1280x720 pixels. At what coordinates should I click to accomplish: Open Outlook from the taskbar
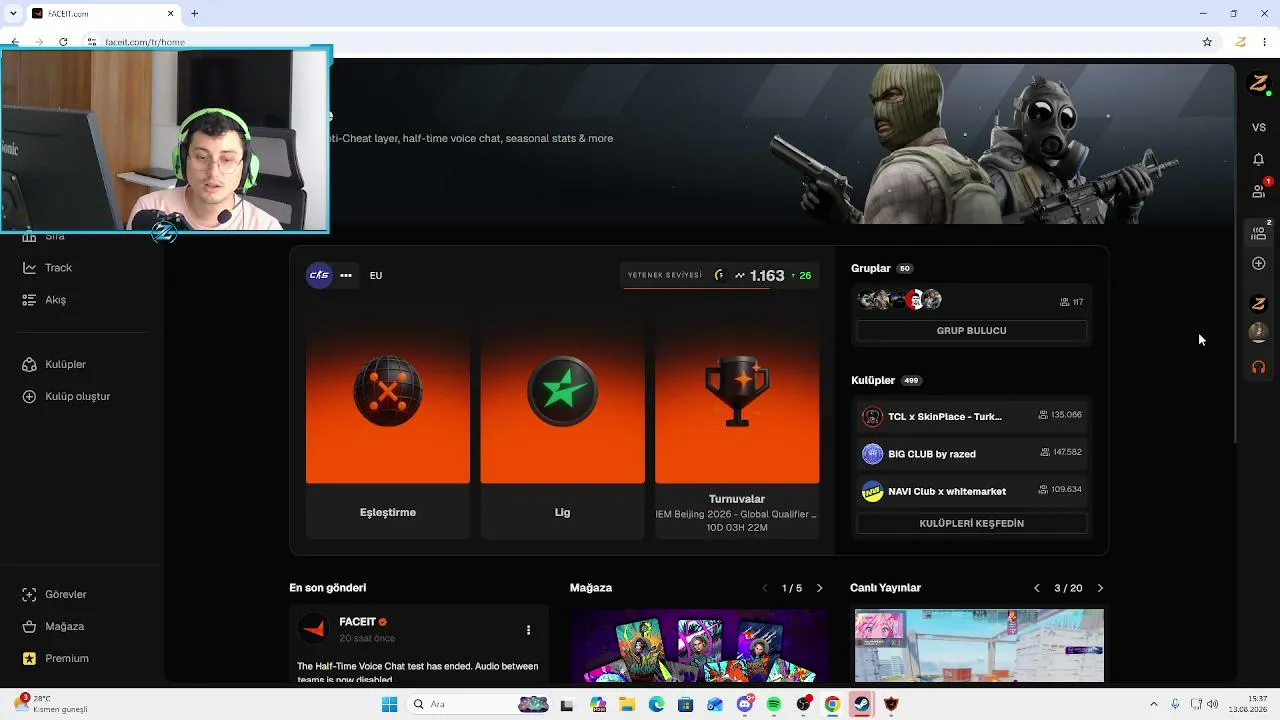coord(715,705)
